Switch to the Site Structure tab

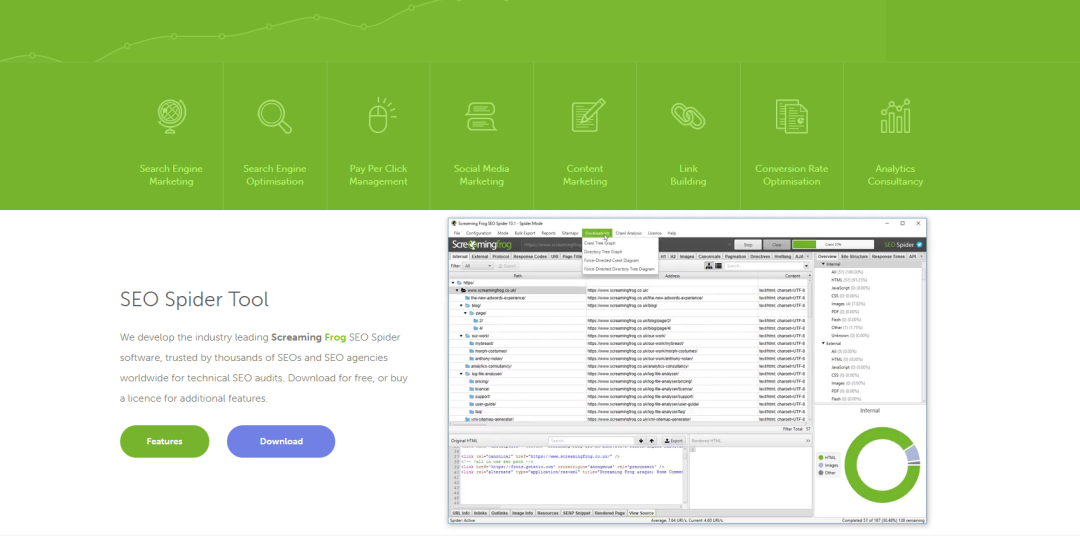click(x=853, y=256)
